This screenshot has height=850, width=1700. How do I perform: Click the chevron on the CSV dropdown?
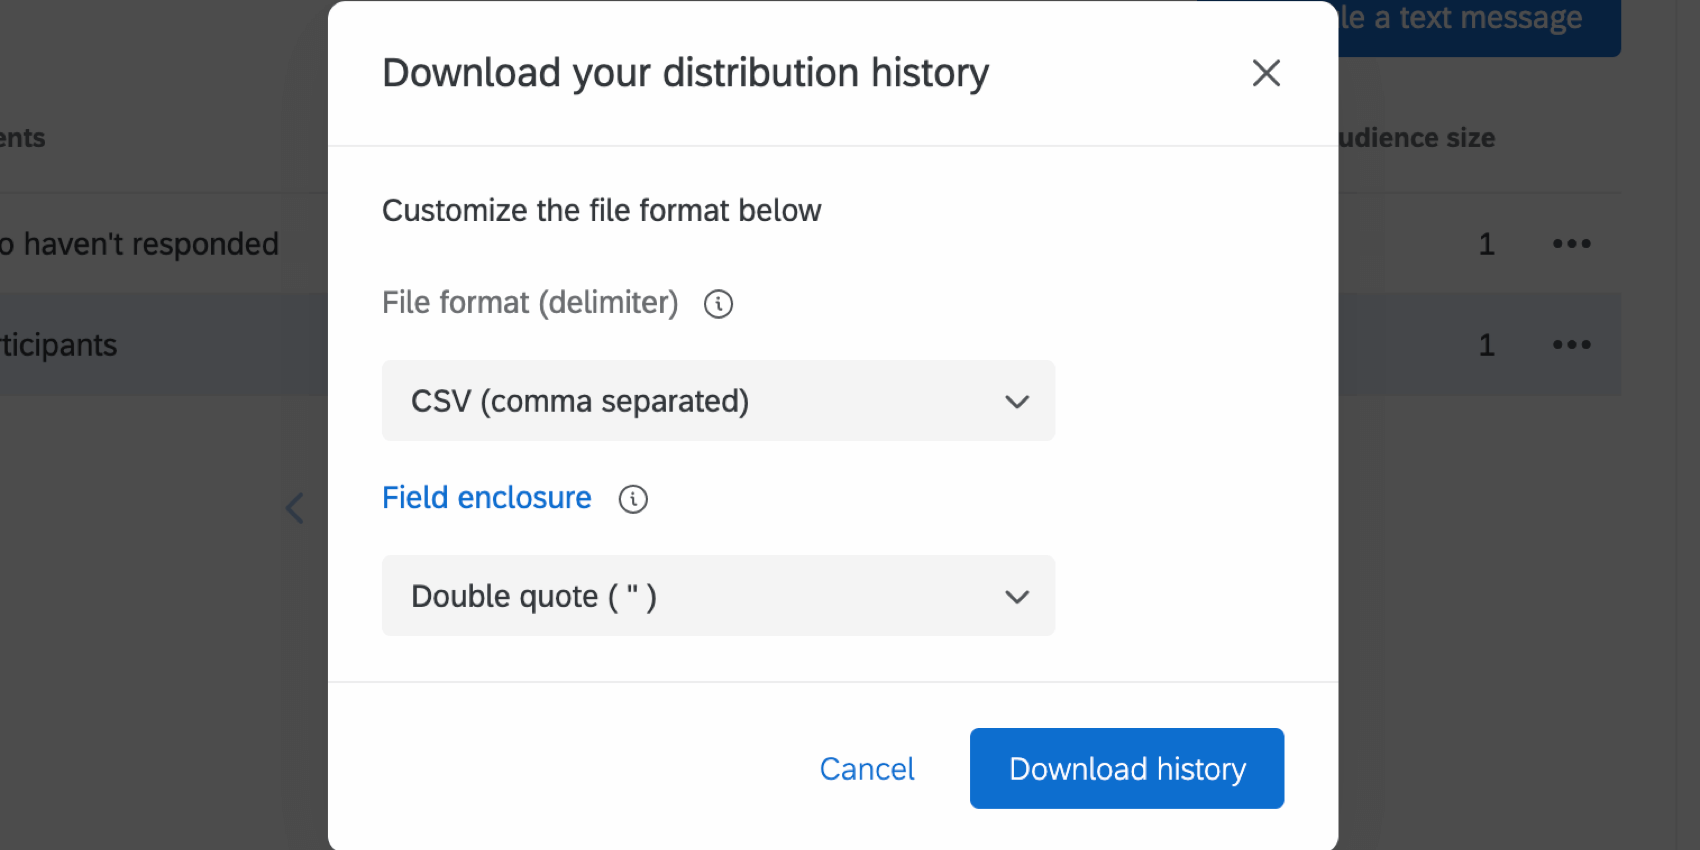(x=1017, y=401)
